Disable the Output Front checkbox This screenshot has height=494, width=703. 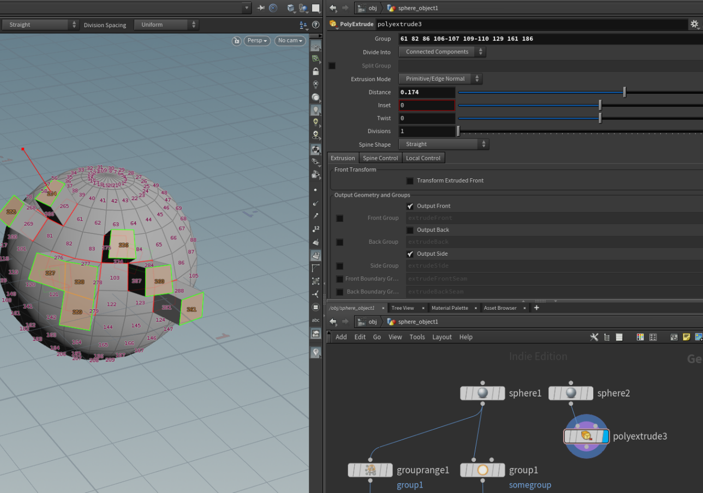tap(410, 206)
